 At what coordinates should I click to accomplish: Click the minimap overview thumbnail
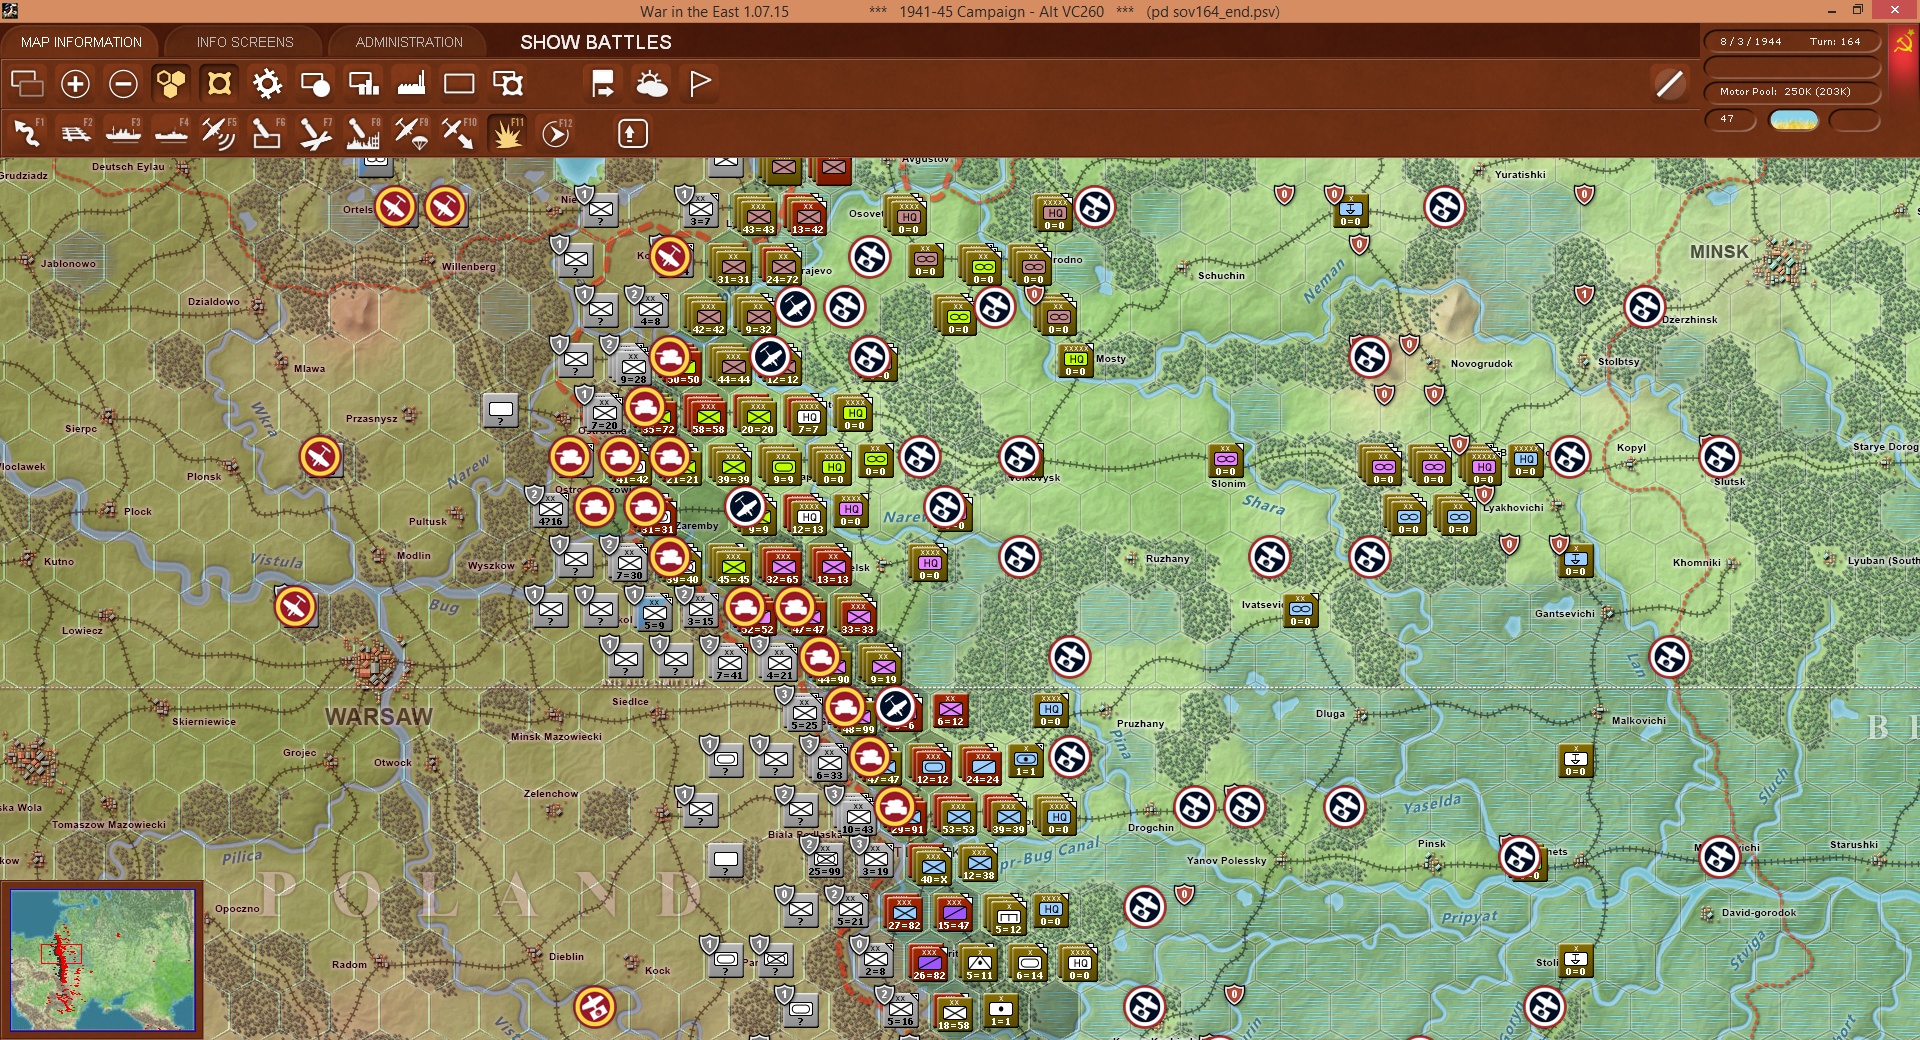(x=102, y=959)
